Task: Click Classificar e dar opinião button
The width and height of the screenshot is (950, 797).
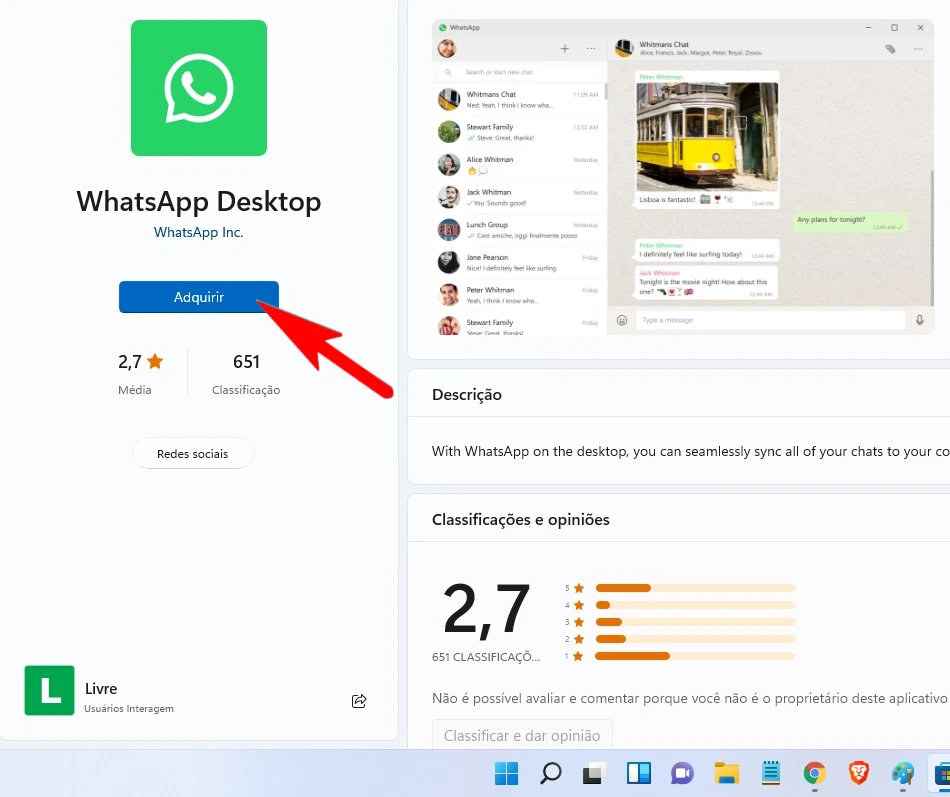Action: coord(522,735)
